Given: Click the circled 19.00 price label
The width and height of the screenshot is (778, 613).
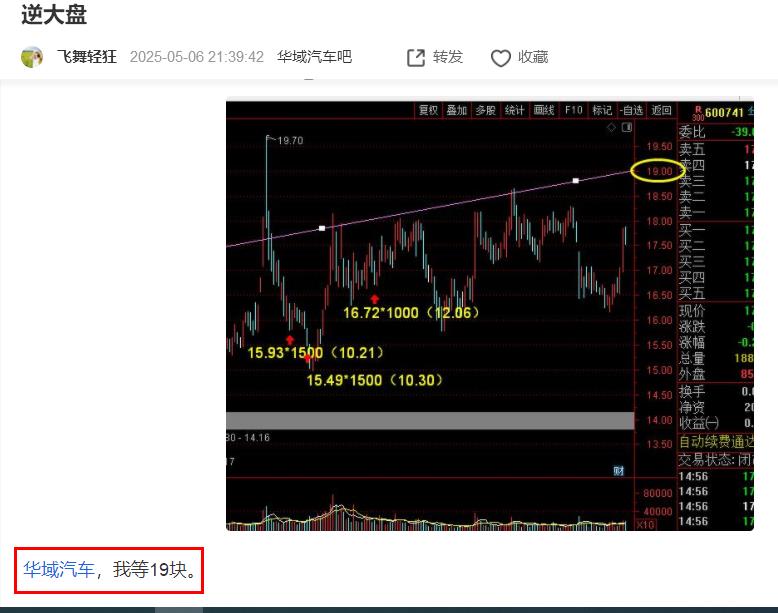Looking at the screenshot, I should coord(658,171).
